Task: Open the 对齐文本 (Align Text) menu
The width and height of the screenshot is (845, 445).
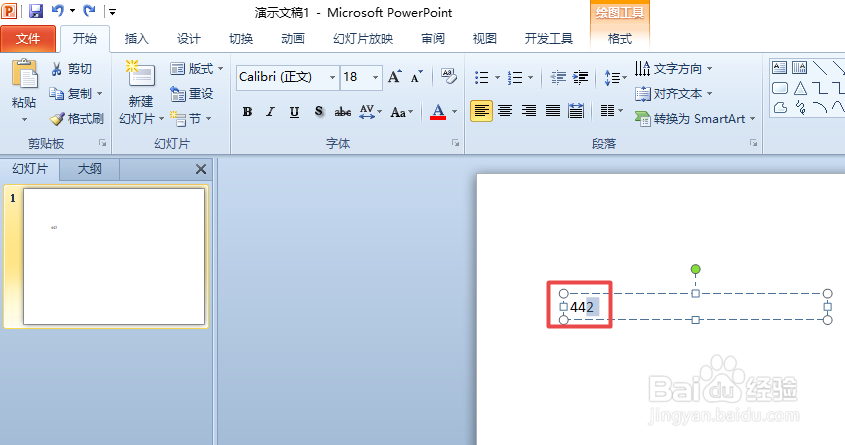Action: pyautogui.click(x=674, y=94)
